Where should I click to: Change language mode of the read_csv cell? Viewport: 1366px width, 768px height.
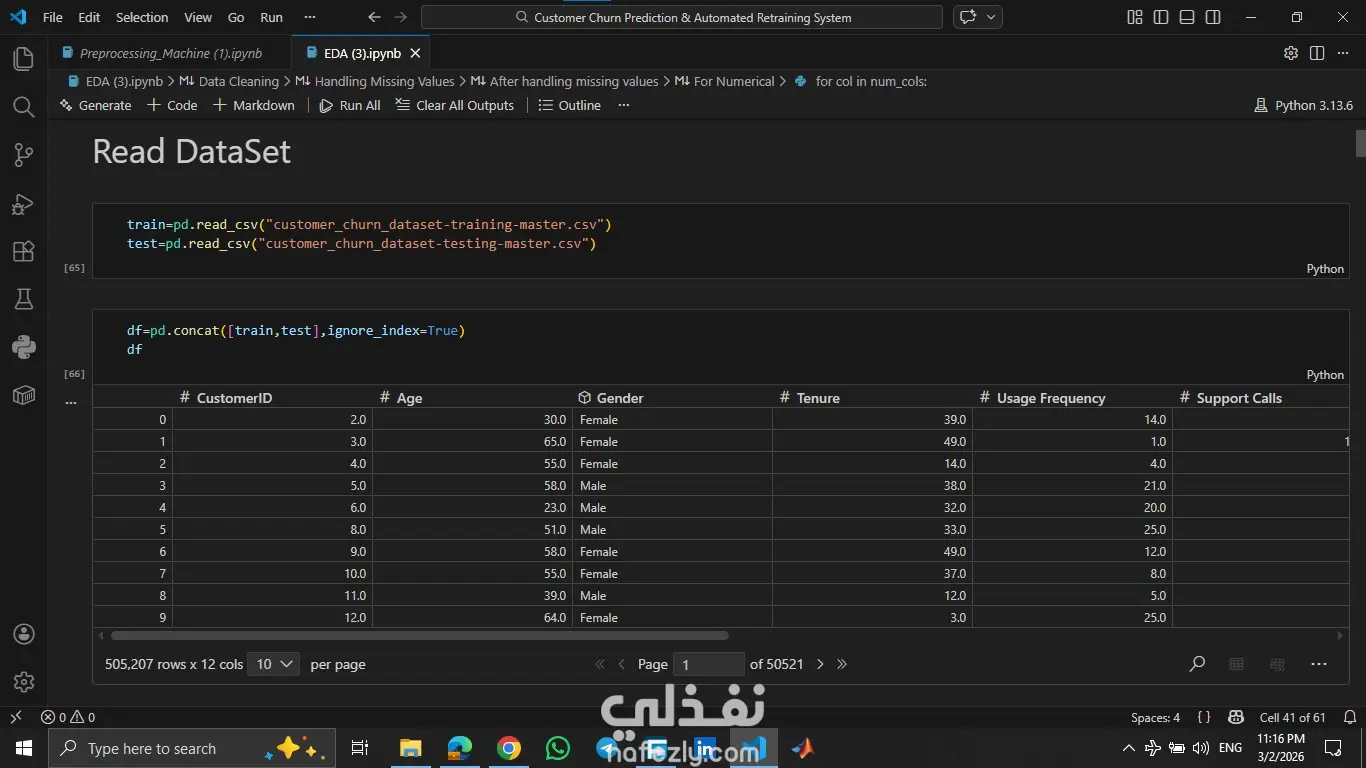click(x=1325, y=269)
